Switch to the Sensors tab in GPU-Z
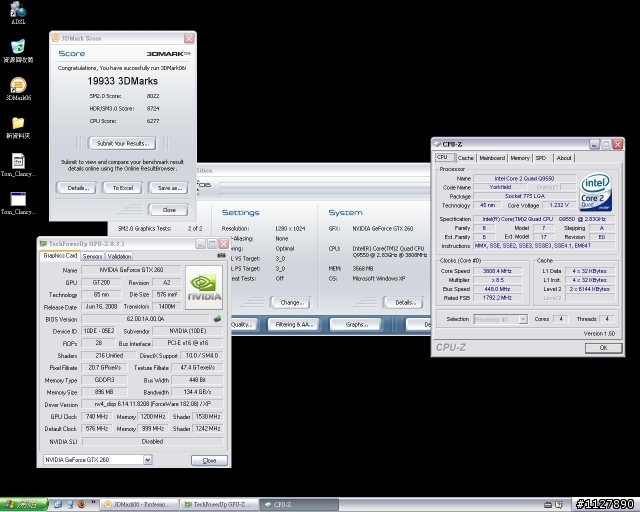The image size is (640, 512). 92,256
